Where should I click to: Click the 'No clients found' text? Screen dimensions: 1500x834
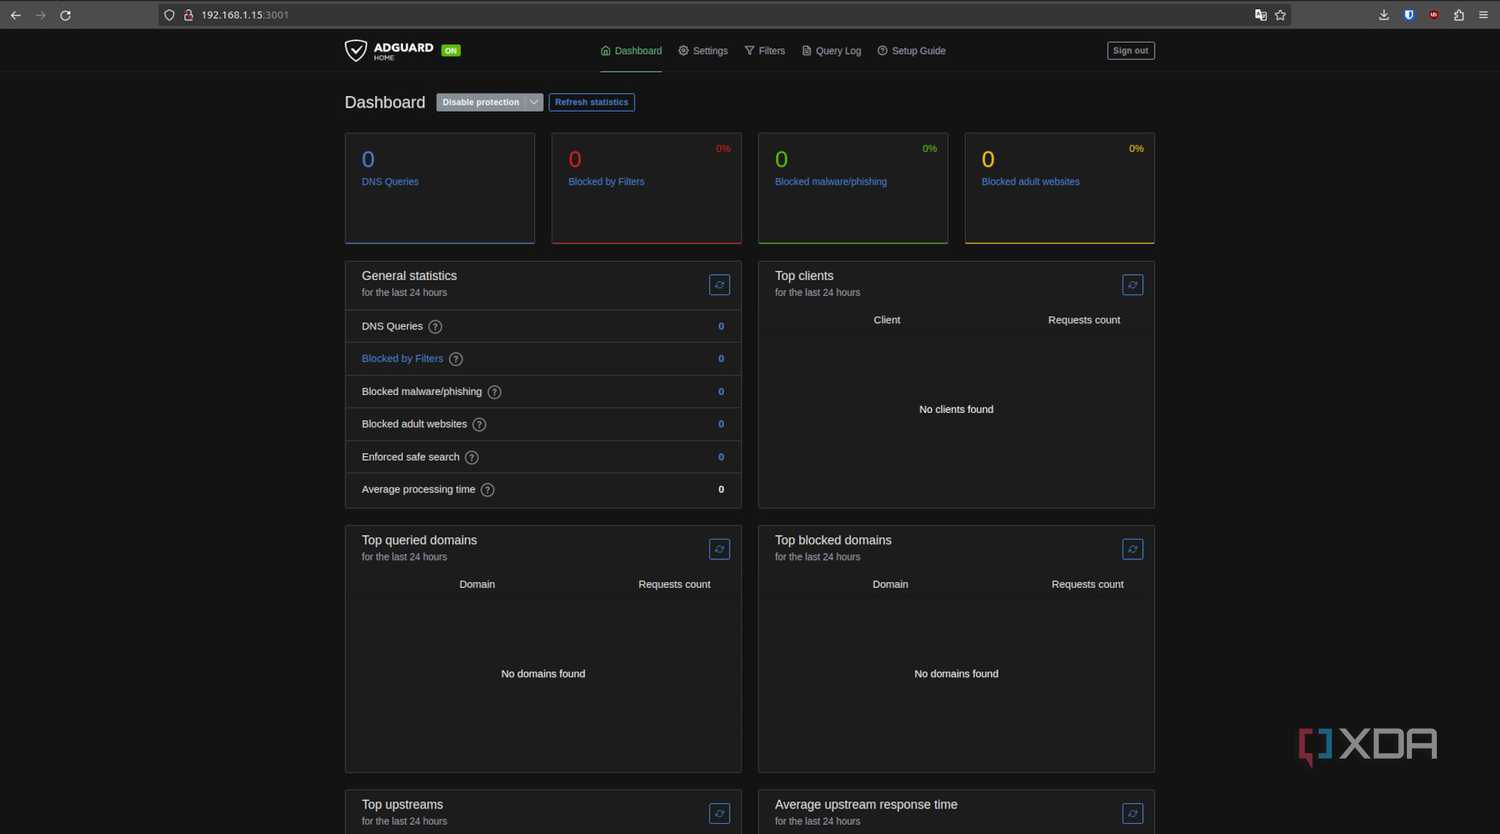click(956, 410)
